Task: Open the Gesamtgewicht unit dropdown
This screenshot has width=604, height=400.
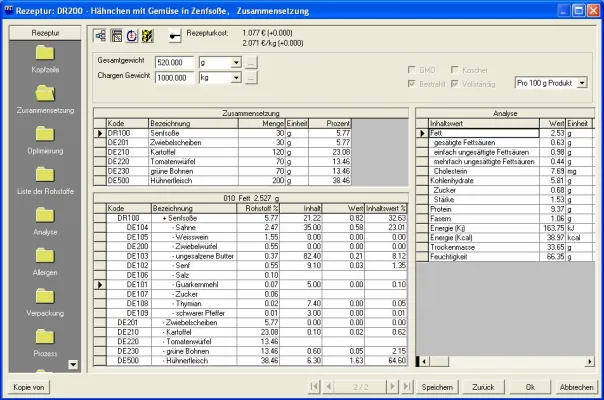Action: pos(235,62)
